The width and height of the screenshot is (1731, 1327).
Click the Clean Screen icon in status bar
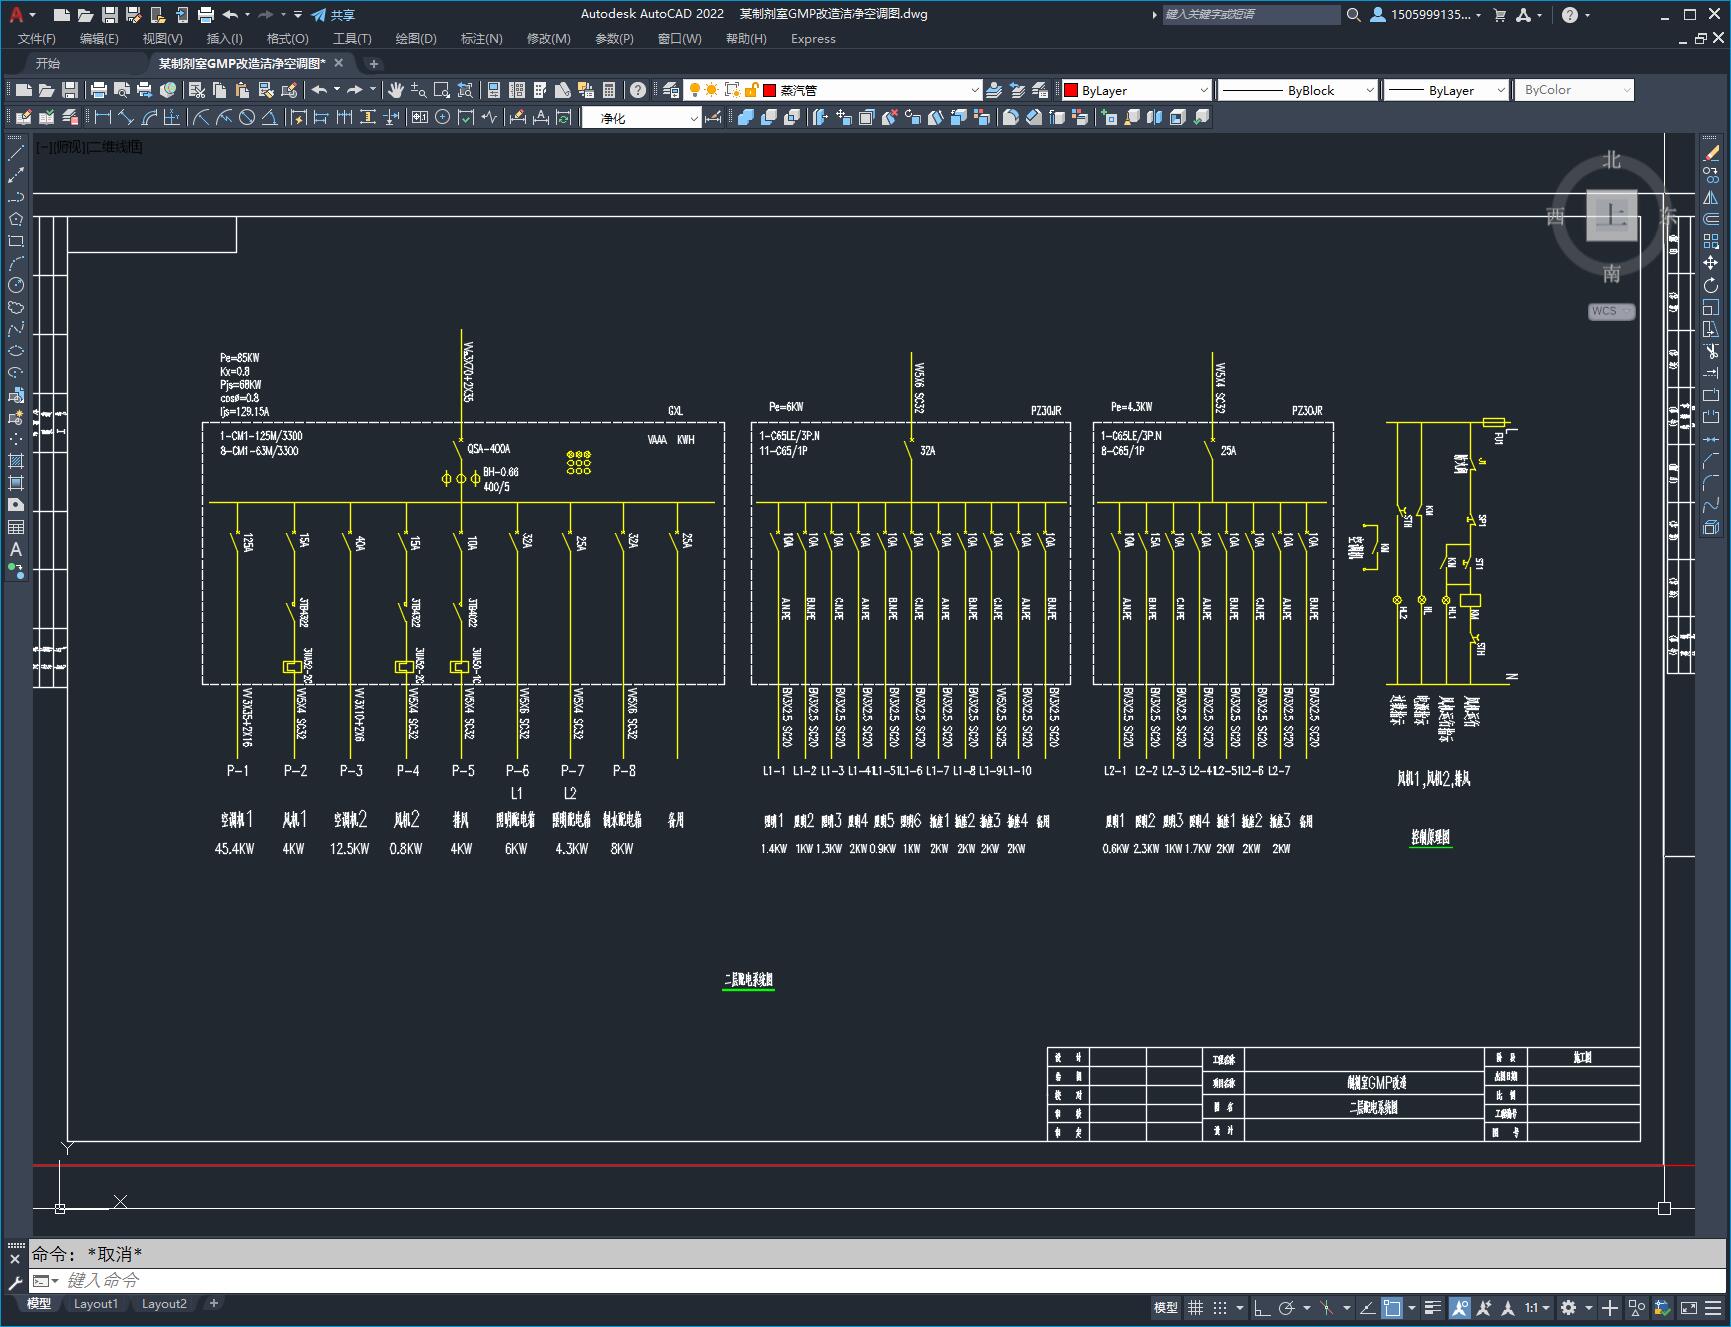click(1688, 1307)
